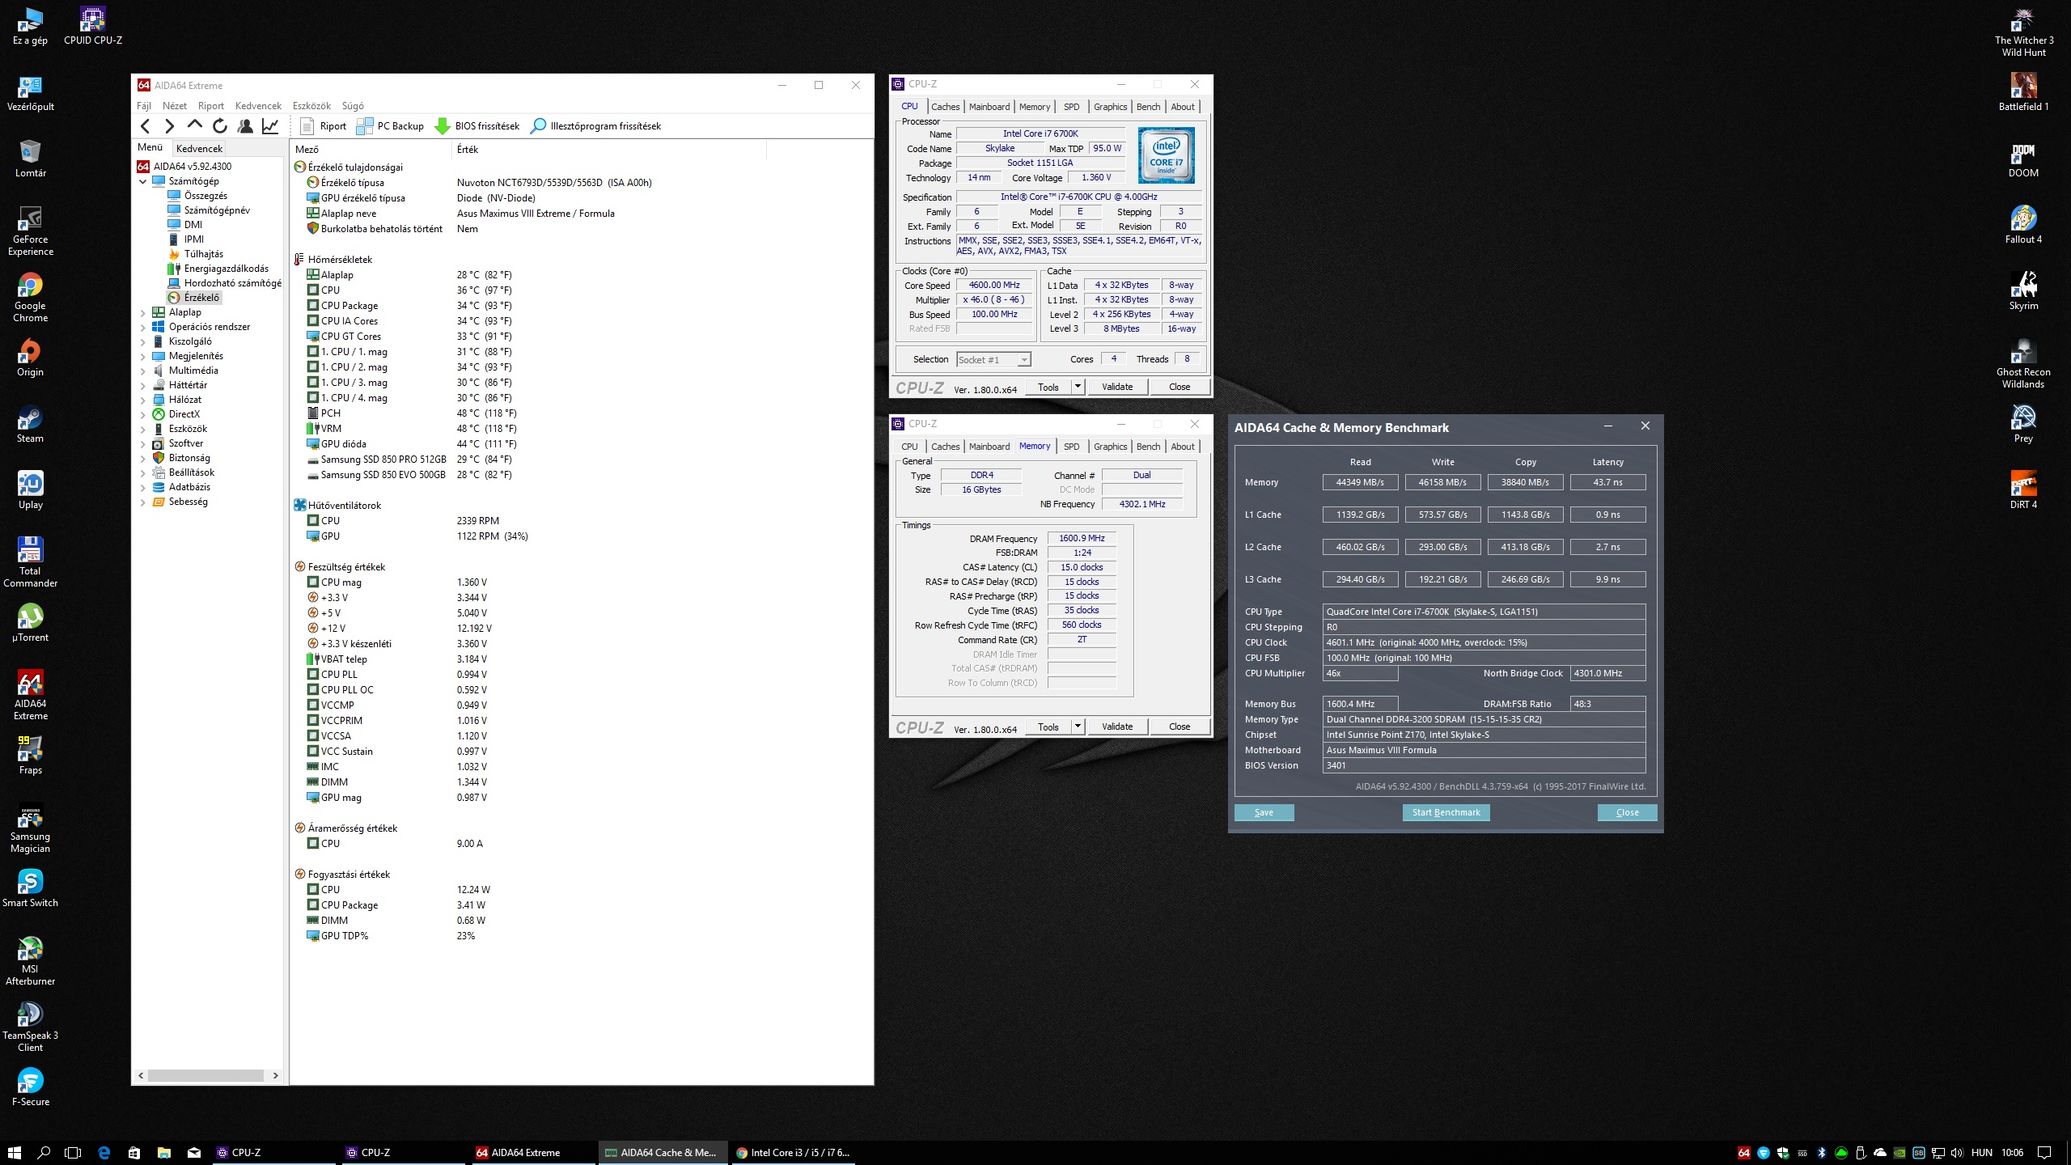Click Validate in the top CPU-Z window
The width and height of the screenshot is (2071, 1165).
point(1117,387)
